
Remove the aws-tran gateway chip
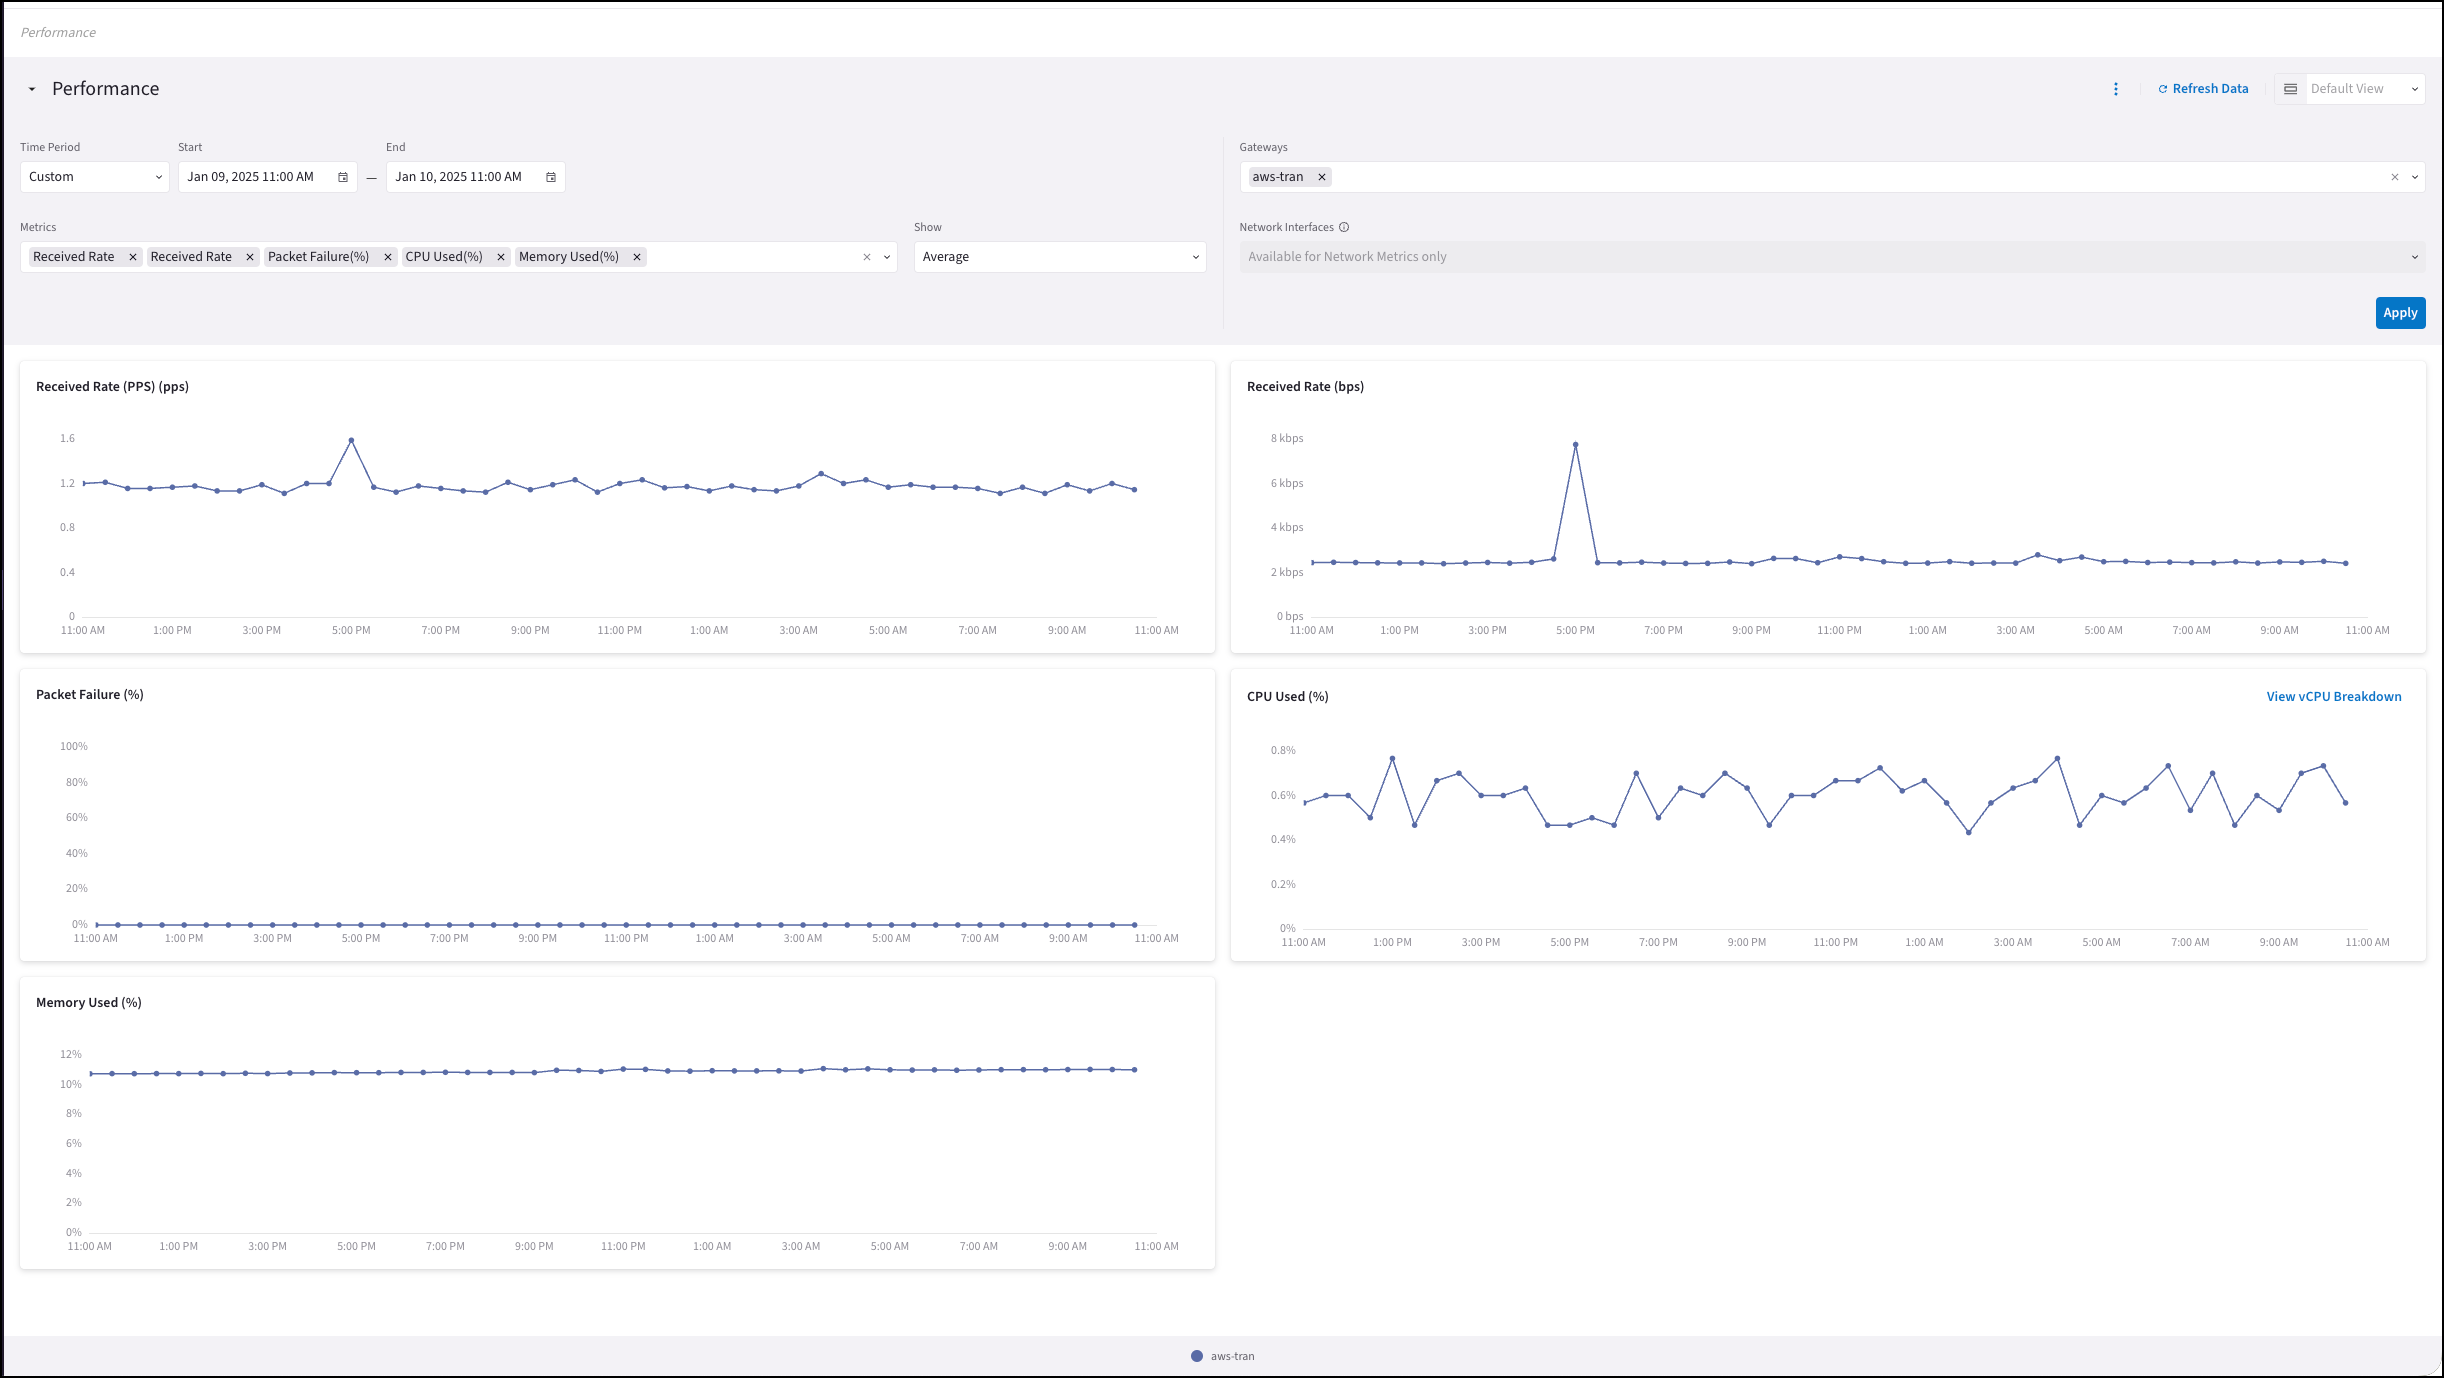(x=1322, y=177)
